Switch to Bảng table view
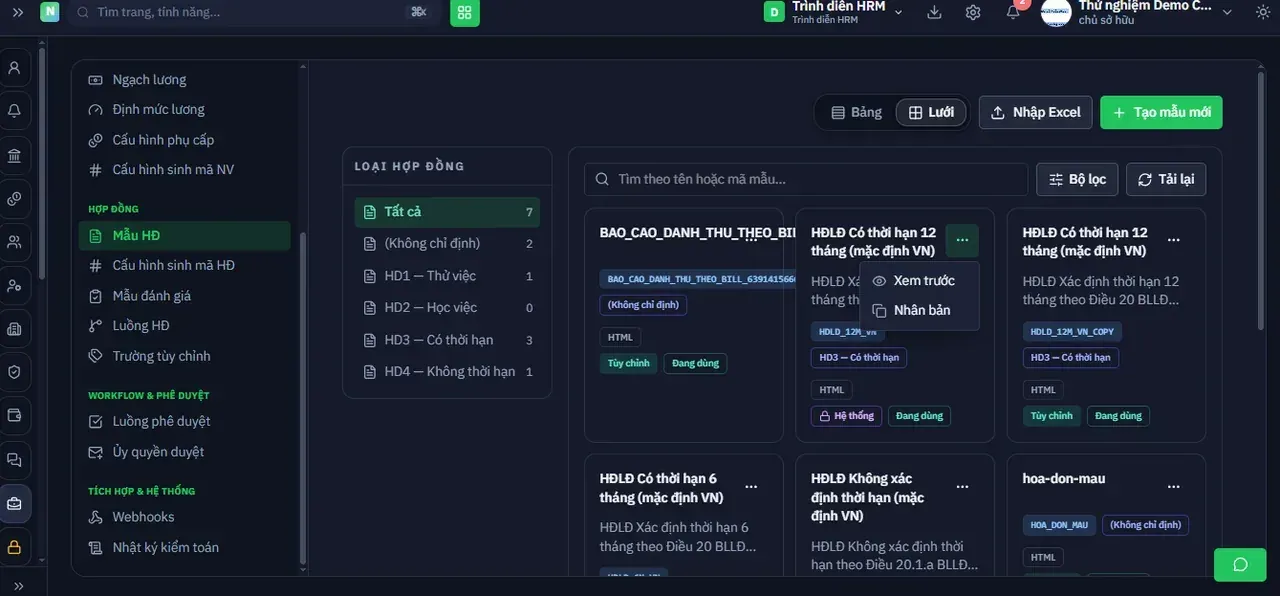Image resolution: width=1280 pixels, height=596 pixels. click(x=857, y=112)
